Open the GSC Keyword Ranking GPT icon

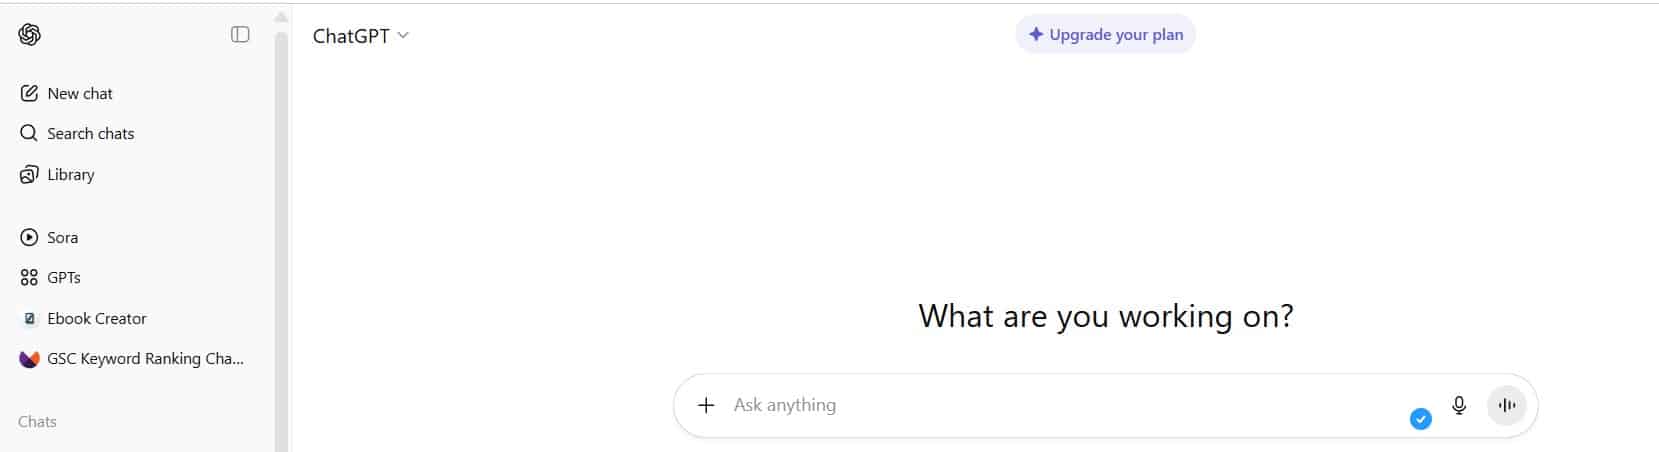click(x=29, y=358)
